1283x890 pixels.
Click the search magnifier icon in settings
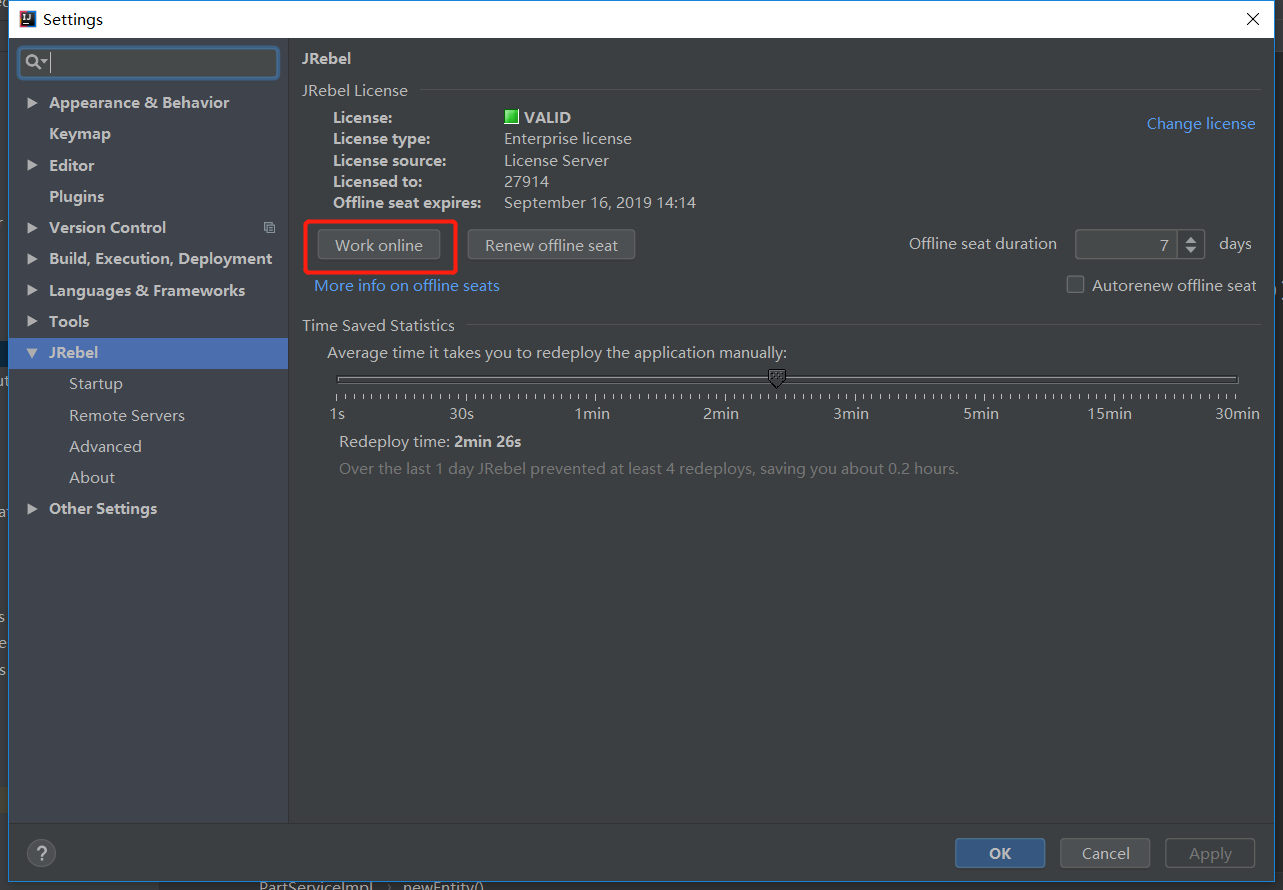click(35, 62)
